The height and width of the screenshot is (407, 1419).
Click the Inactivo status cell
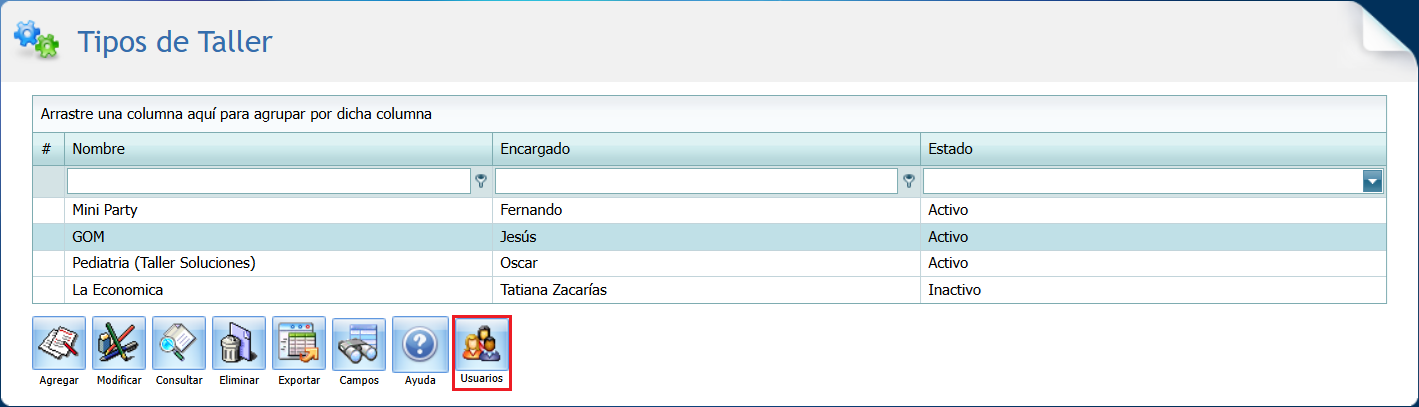[x=1153, y=289]
